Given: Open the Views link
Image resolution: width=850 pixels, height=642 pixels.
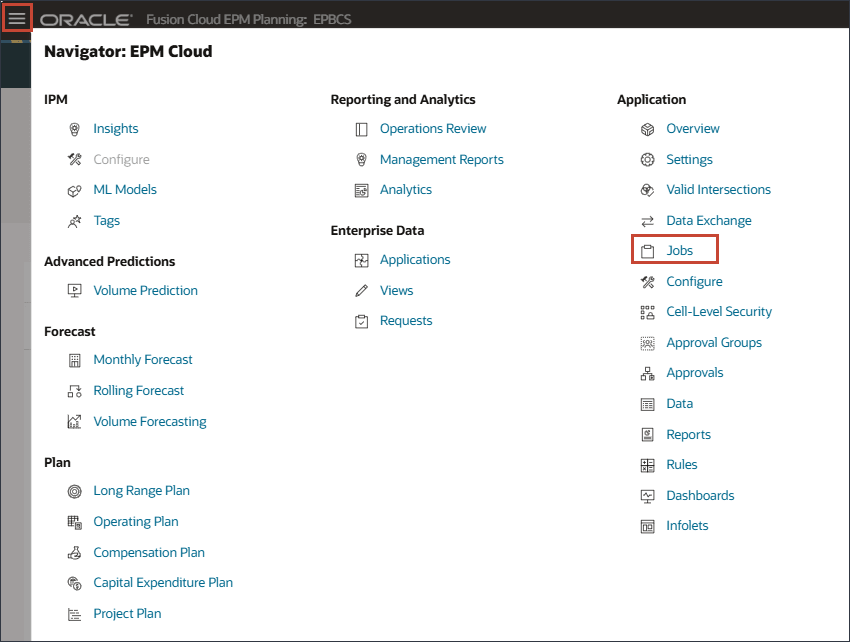Looking at the screenshot, I should click(396, 291).
